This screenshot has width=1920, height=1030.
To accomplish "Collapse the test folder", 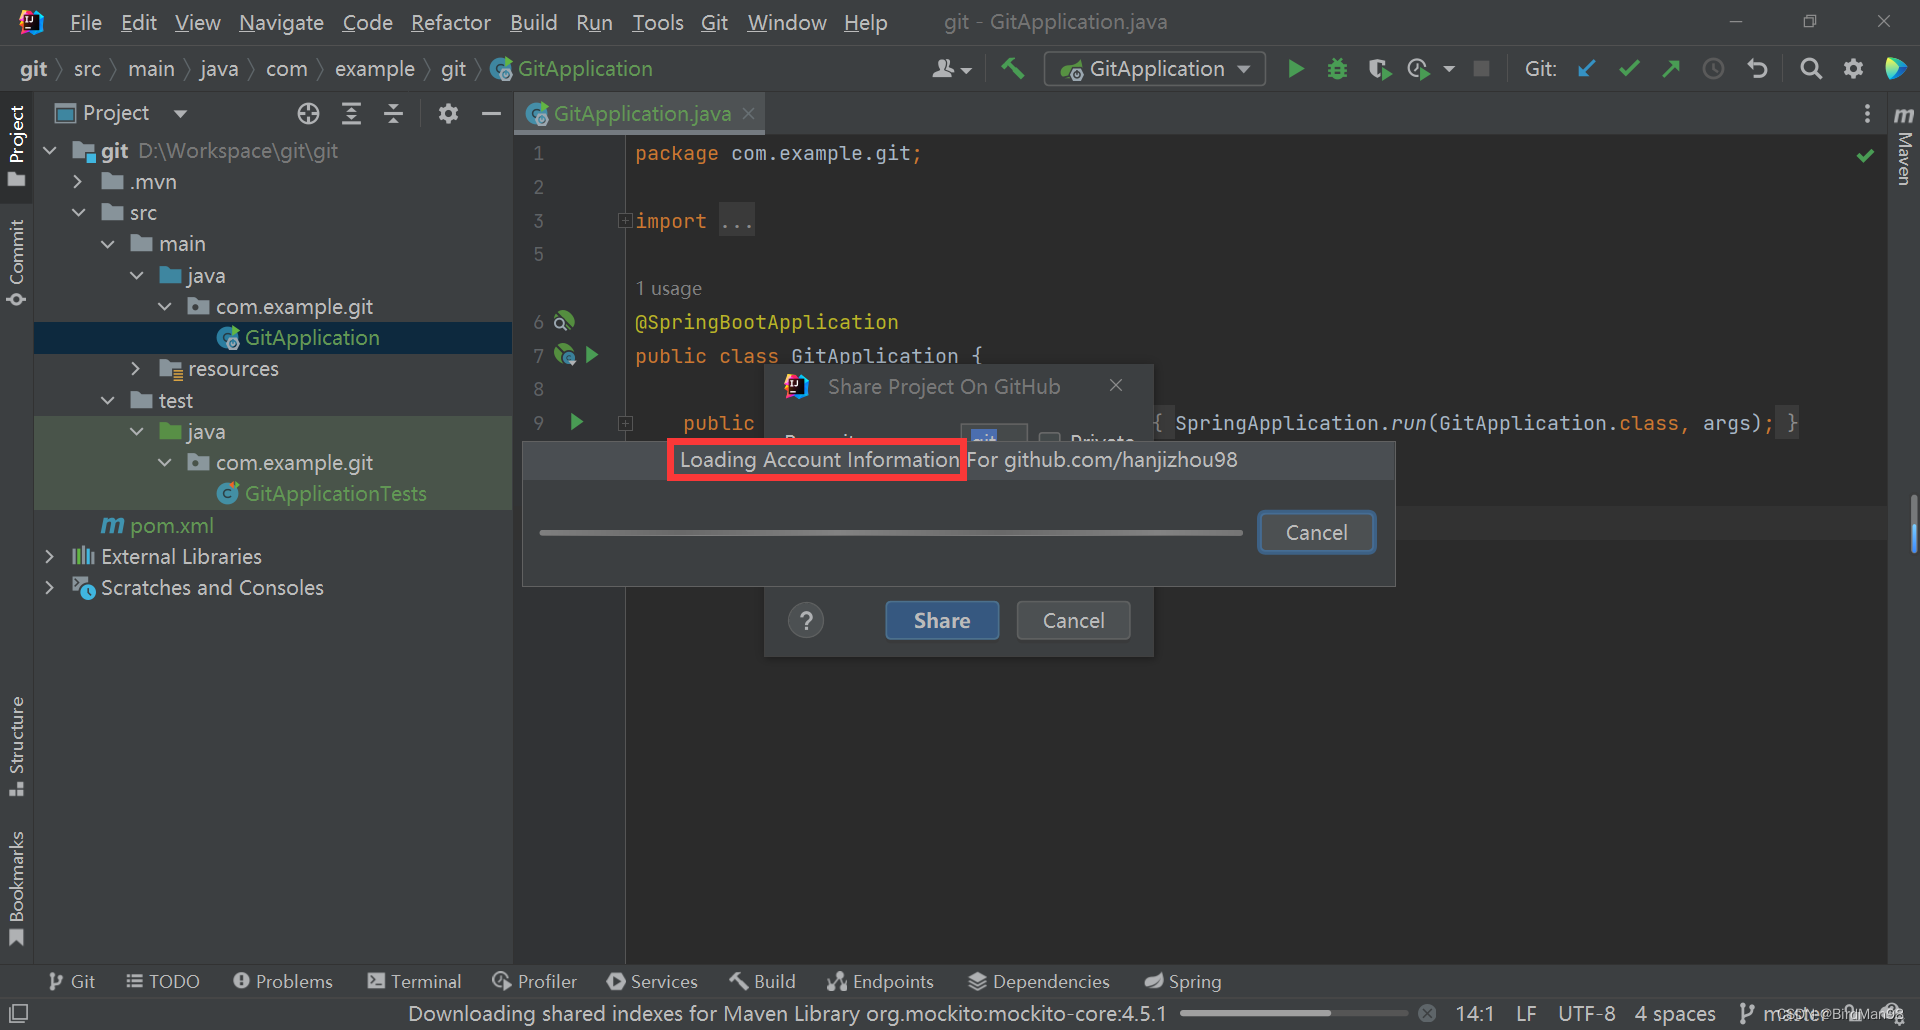I will point(107,400).
